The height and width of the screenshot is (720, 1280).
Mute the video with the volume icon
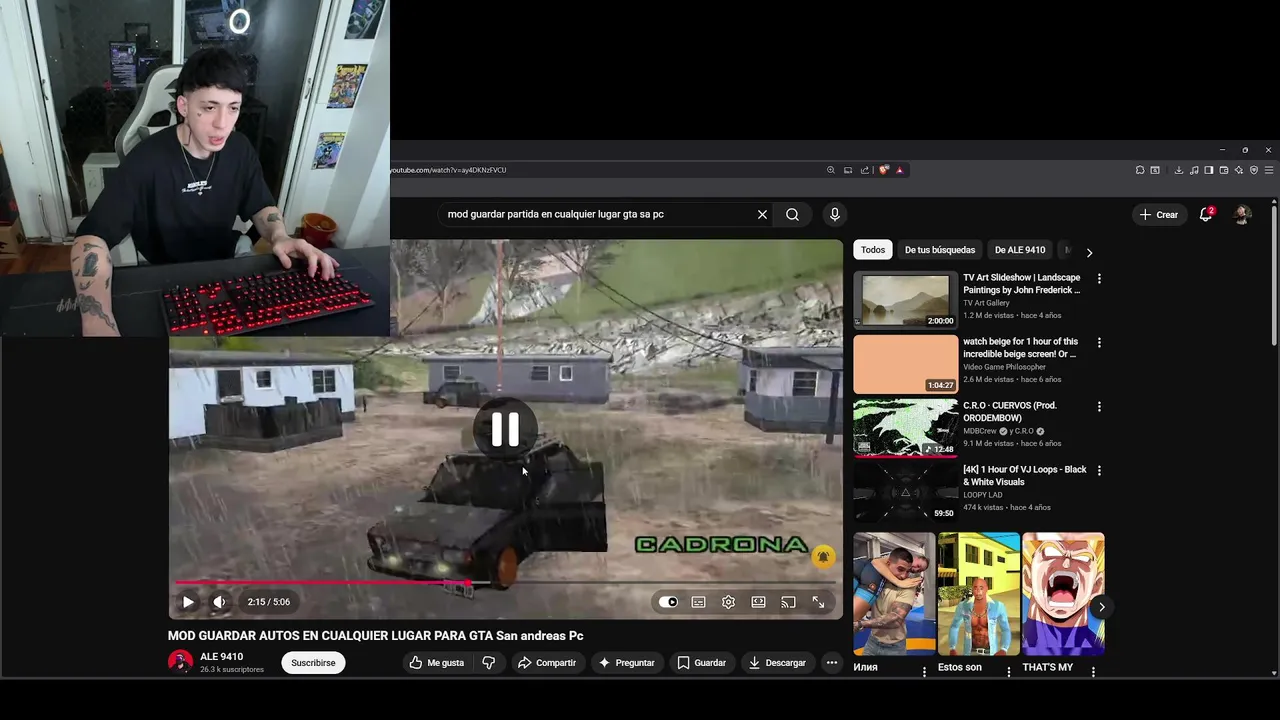(219, 602)
